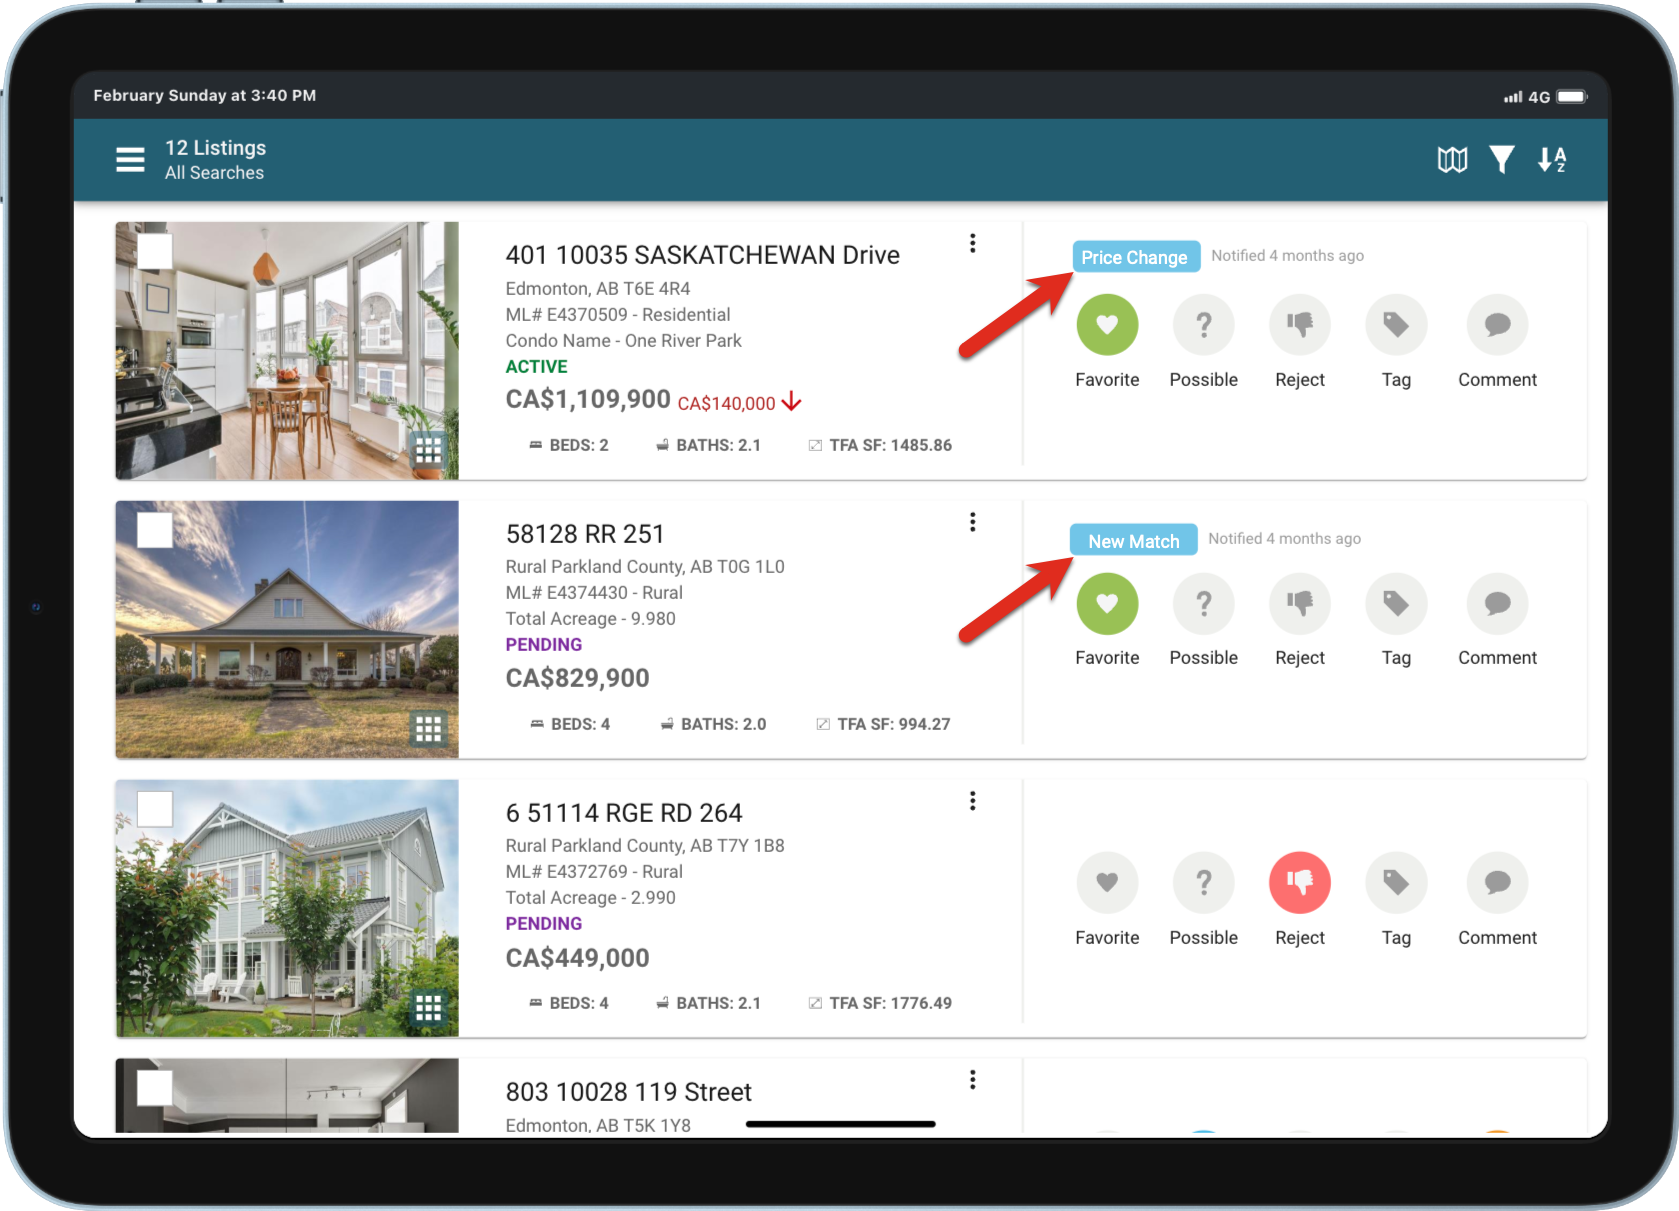Reject the Saskatchewan Drive listing

(1299, 325)
